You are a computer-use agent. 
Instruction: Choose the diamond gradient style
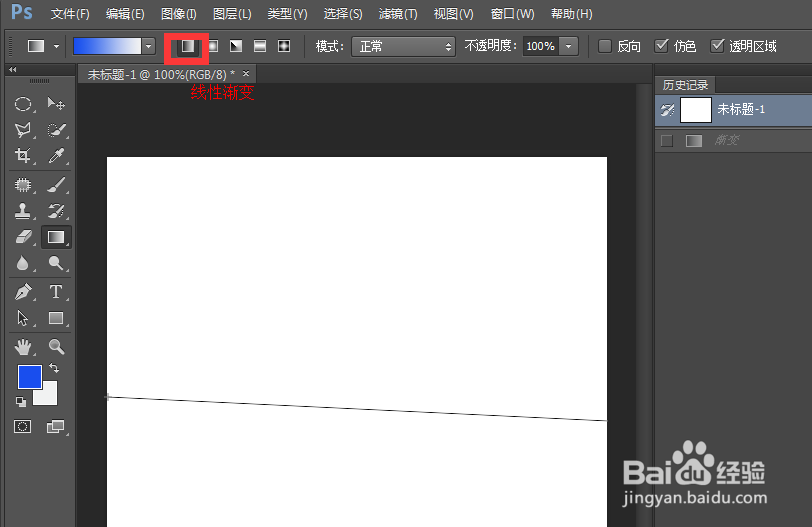point(284,46)
